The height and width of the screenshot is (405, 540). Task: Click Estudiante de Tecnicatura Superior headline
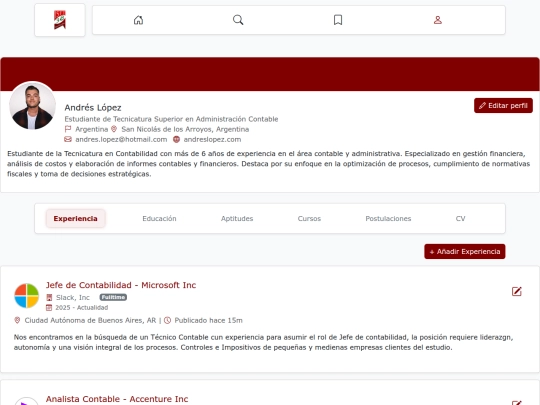pyautogui.click(x=171, y=119)
